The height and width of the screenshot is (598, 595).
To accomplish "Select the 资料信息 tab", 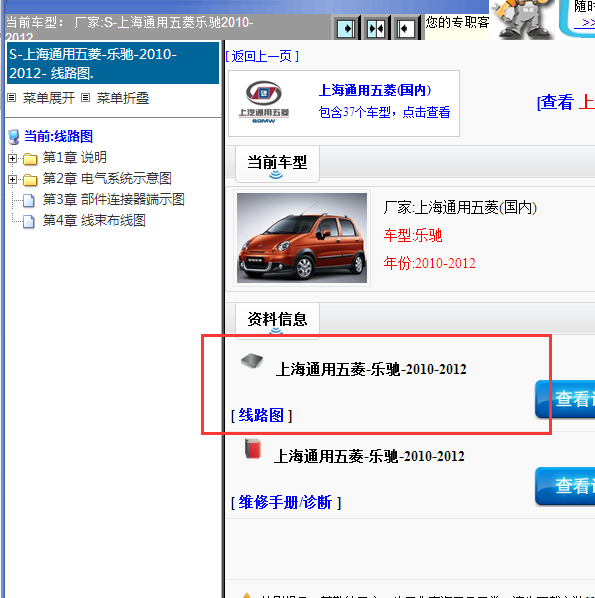I will 277,320.
